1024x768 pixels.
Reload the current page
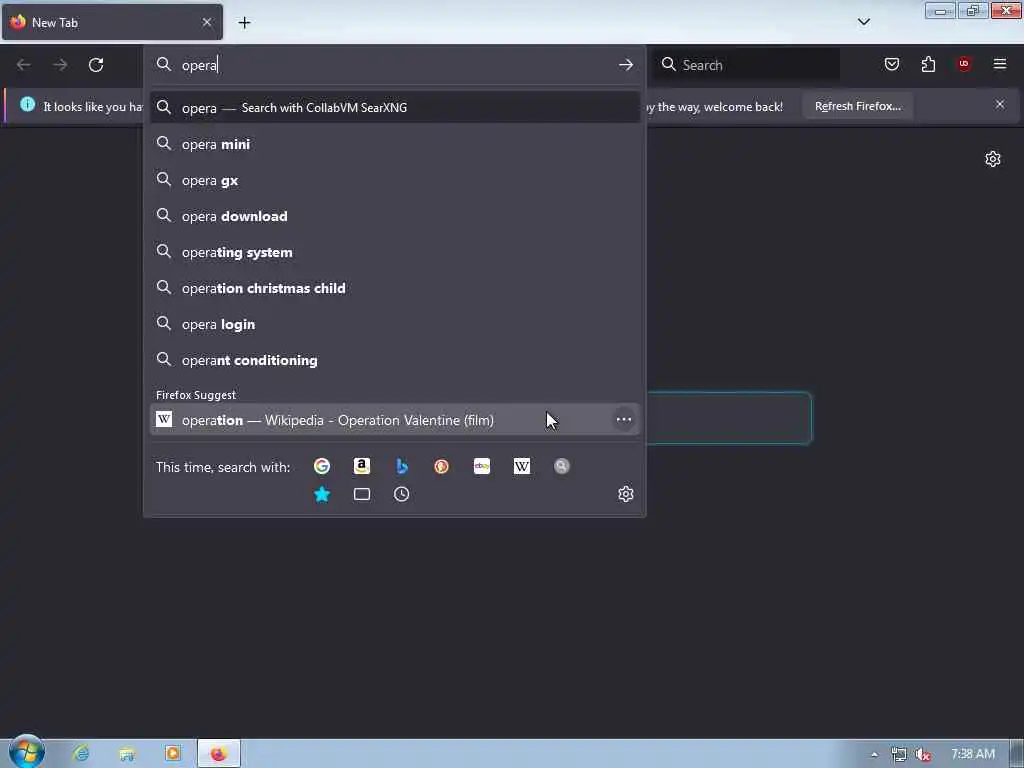pos(96,65)
